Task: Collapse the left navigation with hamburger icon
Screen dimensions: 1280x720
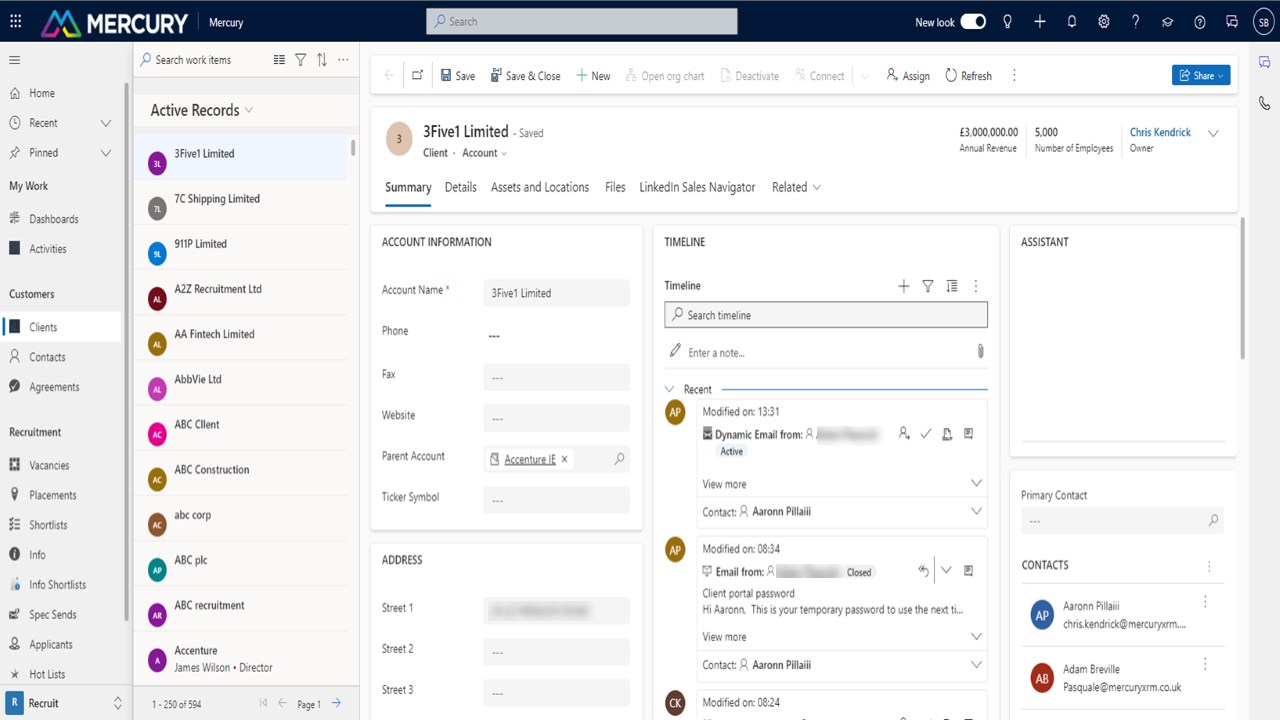Action: [x=15, y=60]
